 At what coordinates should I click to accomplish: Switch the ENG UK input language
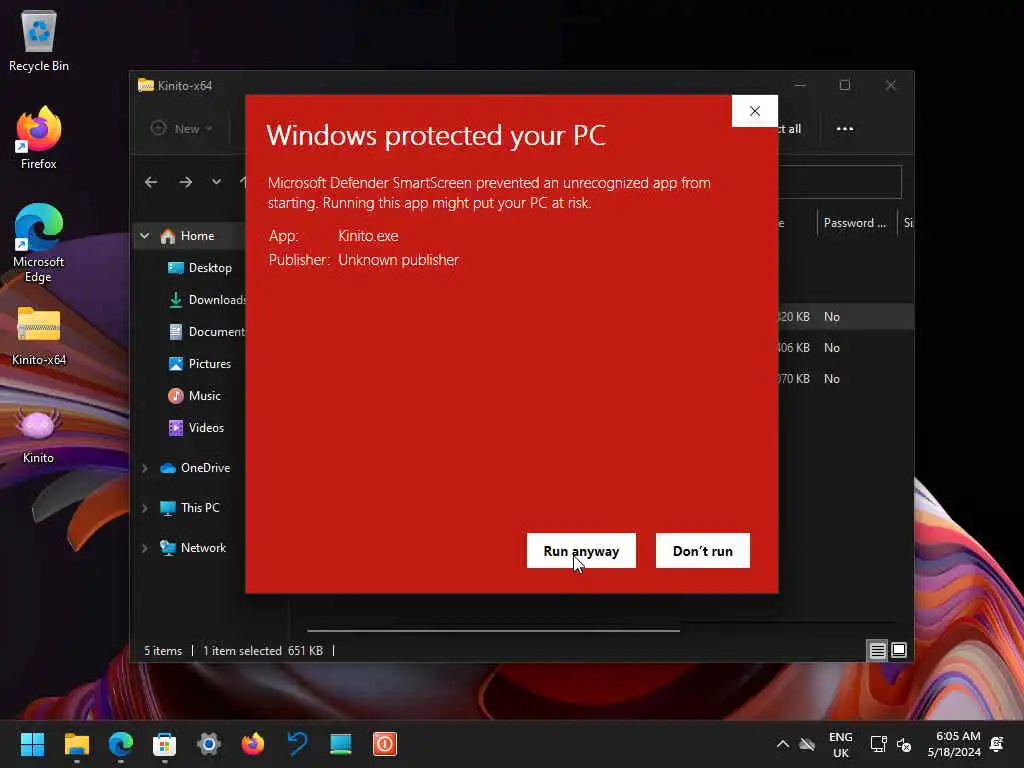coord(840,744)
